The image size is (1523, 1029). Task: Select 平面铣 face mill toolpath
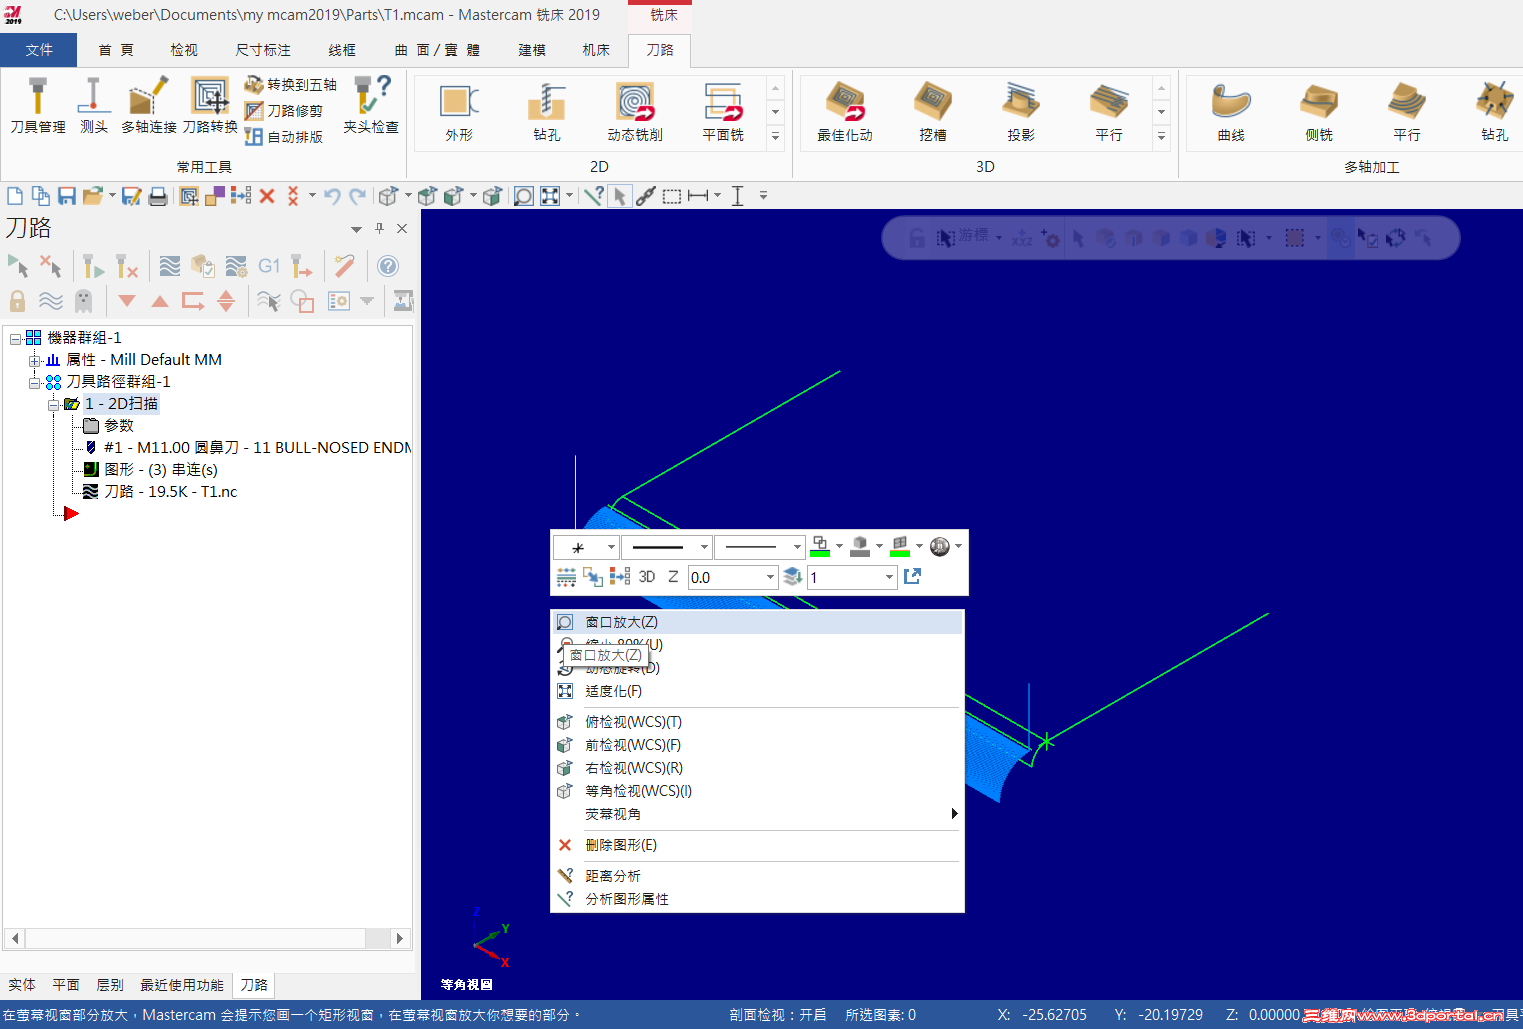point(723,113)
